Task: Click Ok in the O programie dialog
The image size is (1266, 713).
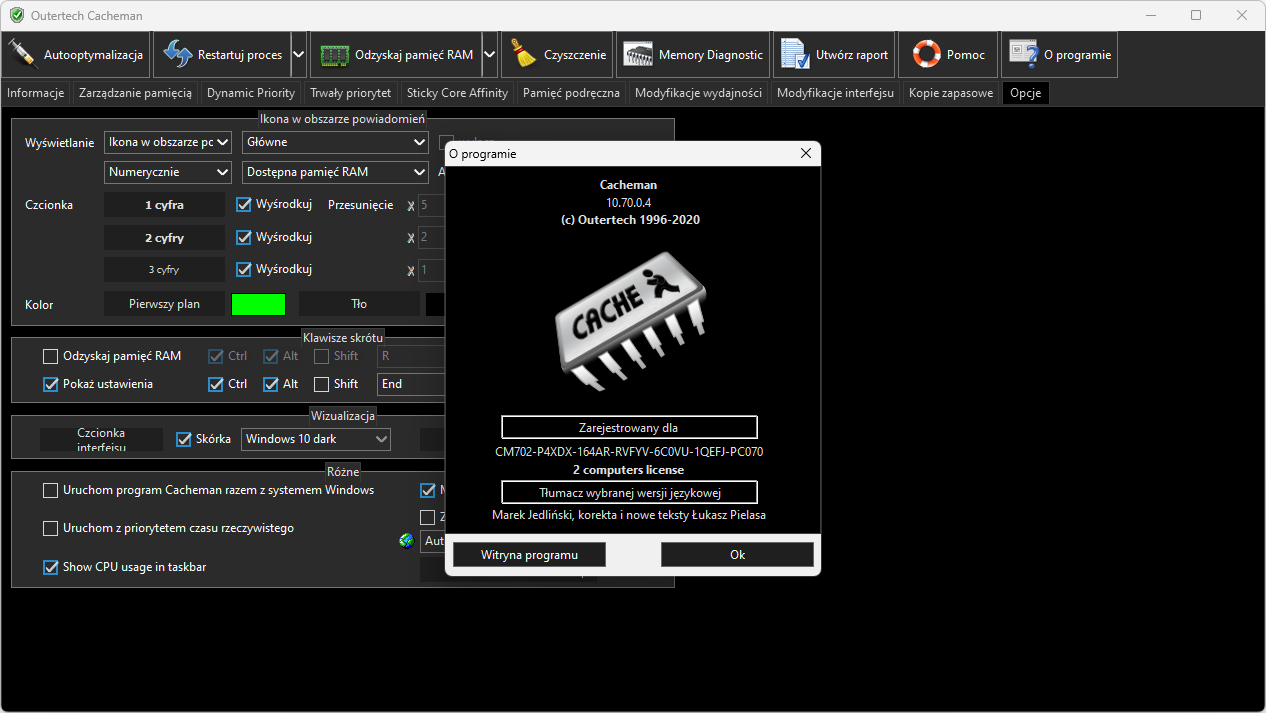Action: click(x=737, y=554)
